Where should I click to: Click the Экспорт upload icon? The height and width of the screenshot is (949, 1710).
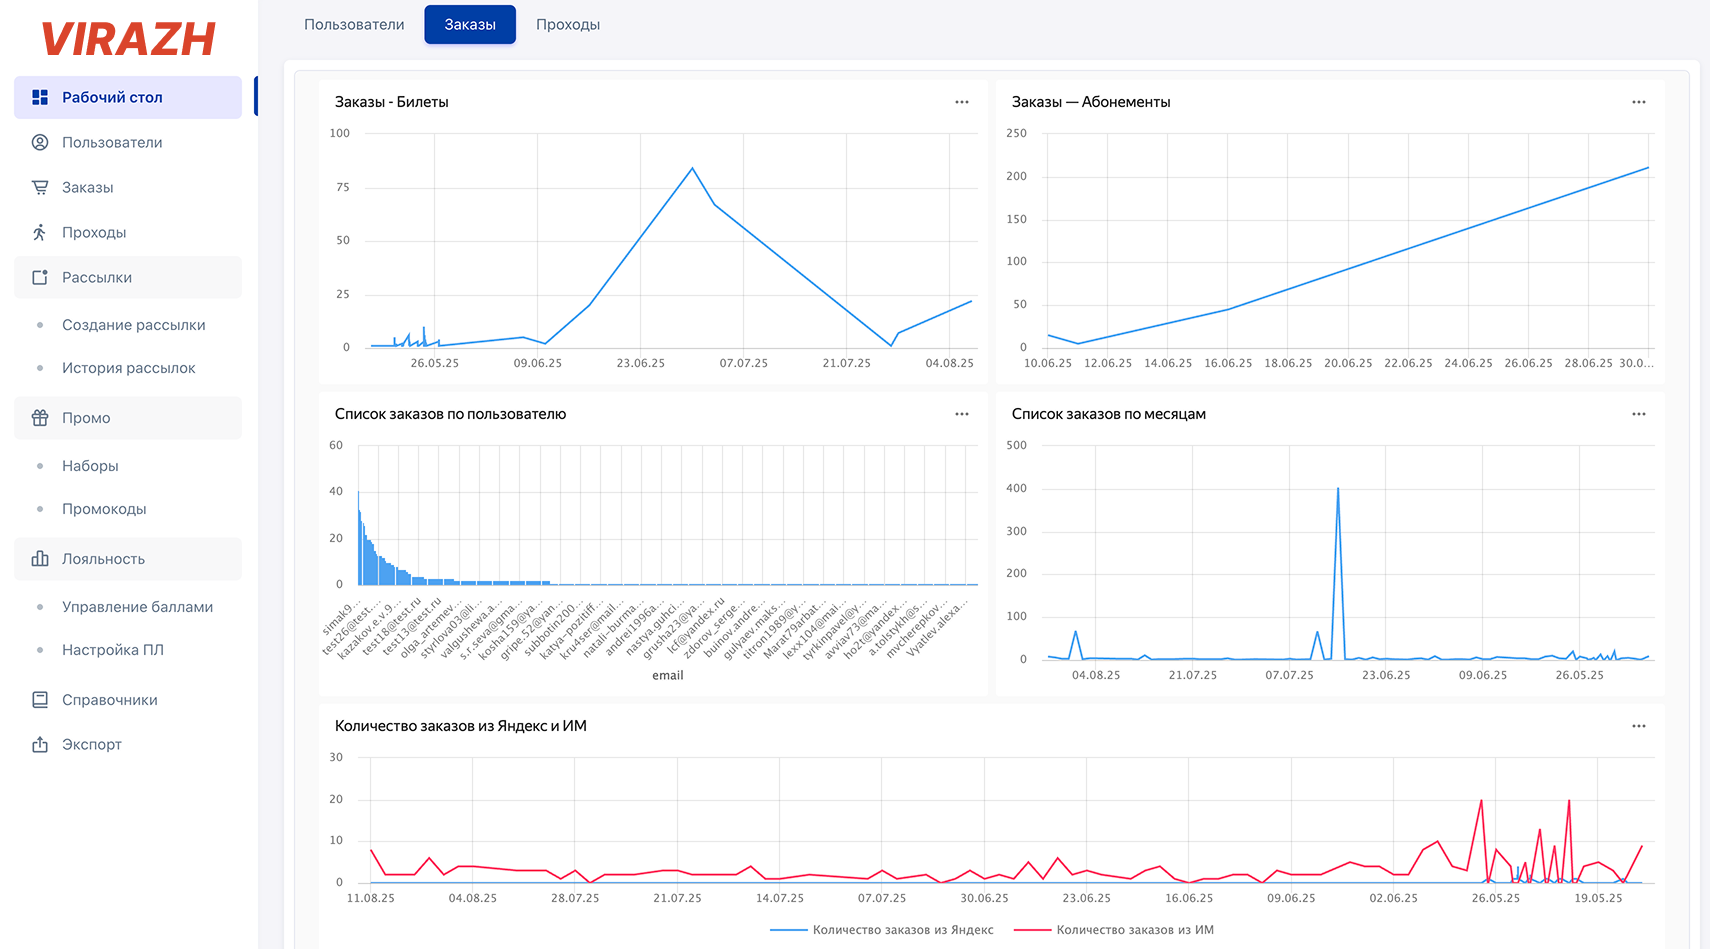(x=40, y=744)
